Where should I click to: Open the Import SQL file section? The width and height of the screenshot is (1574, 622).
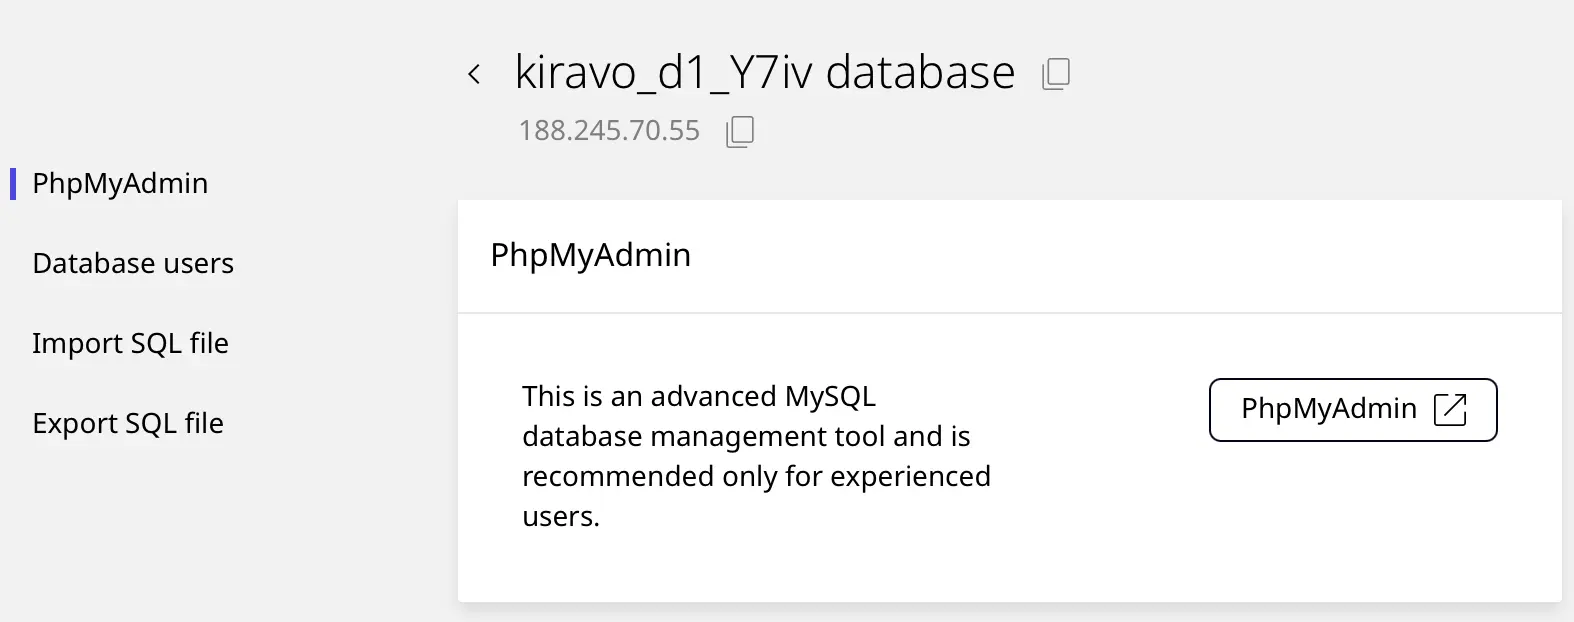[x=130, y=343]
